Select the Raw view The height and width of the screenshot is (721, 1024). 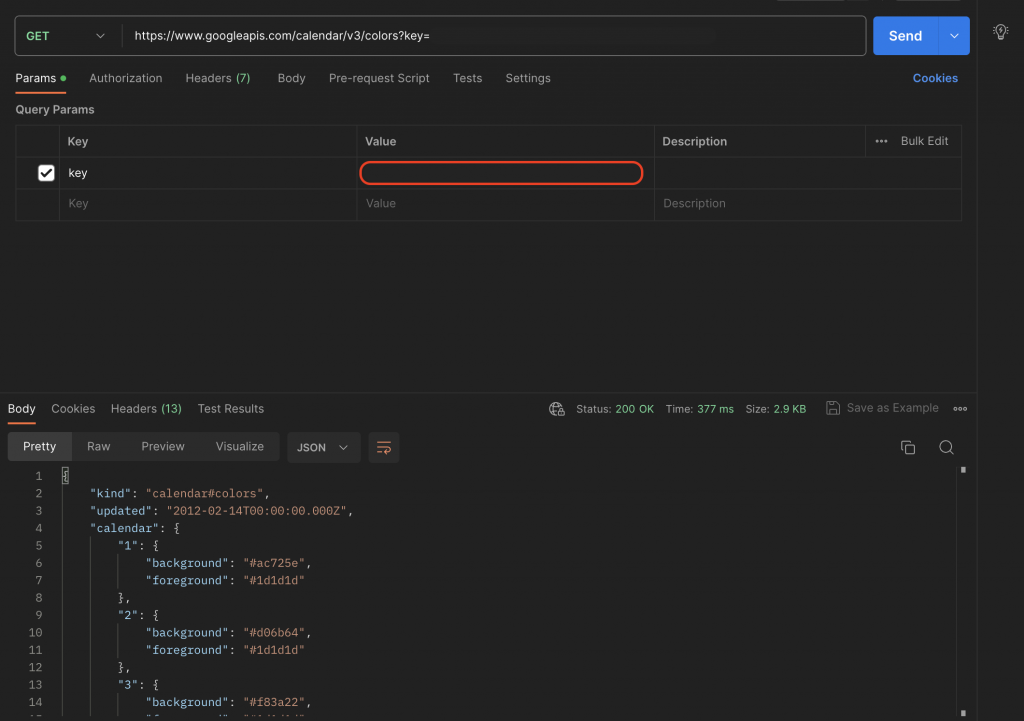[99, 447]
